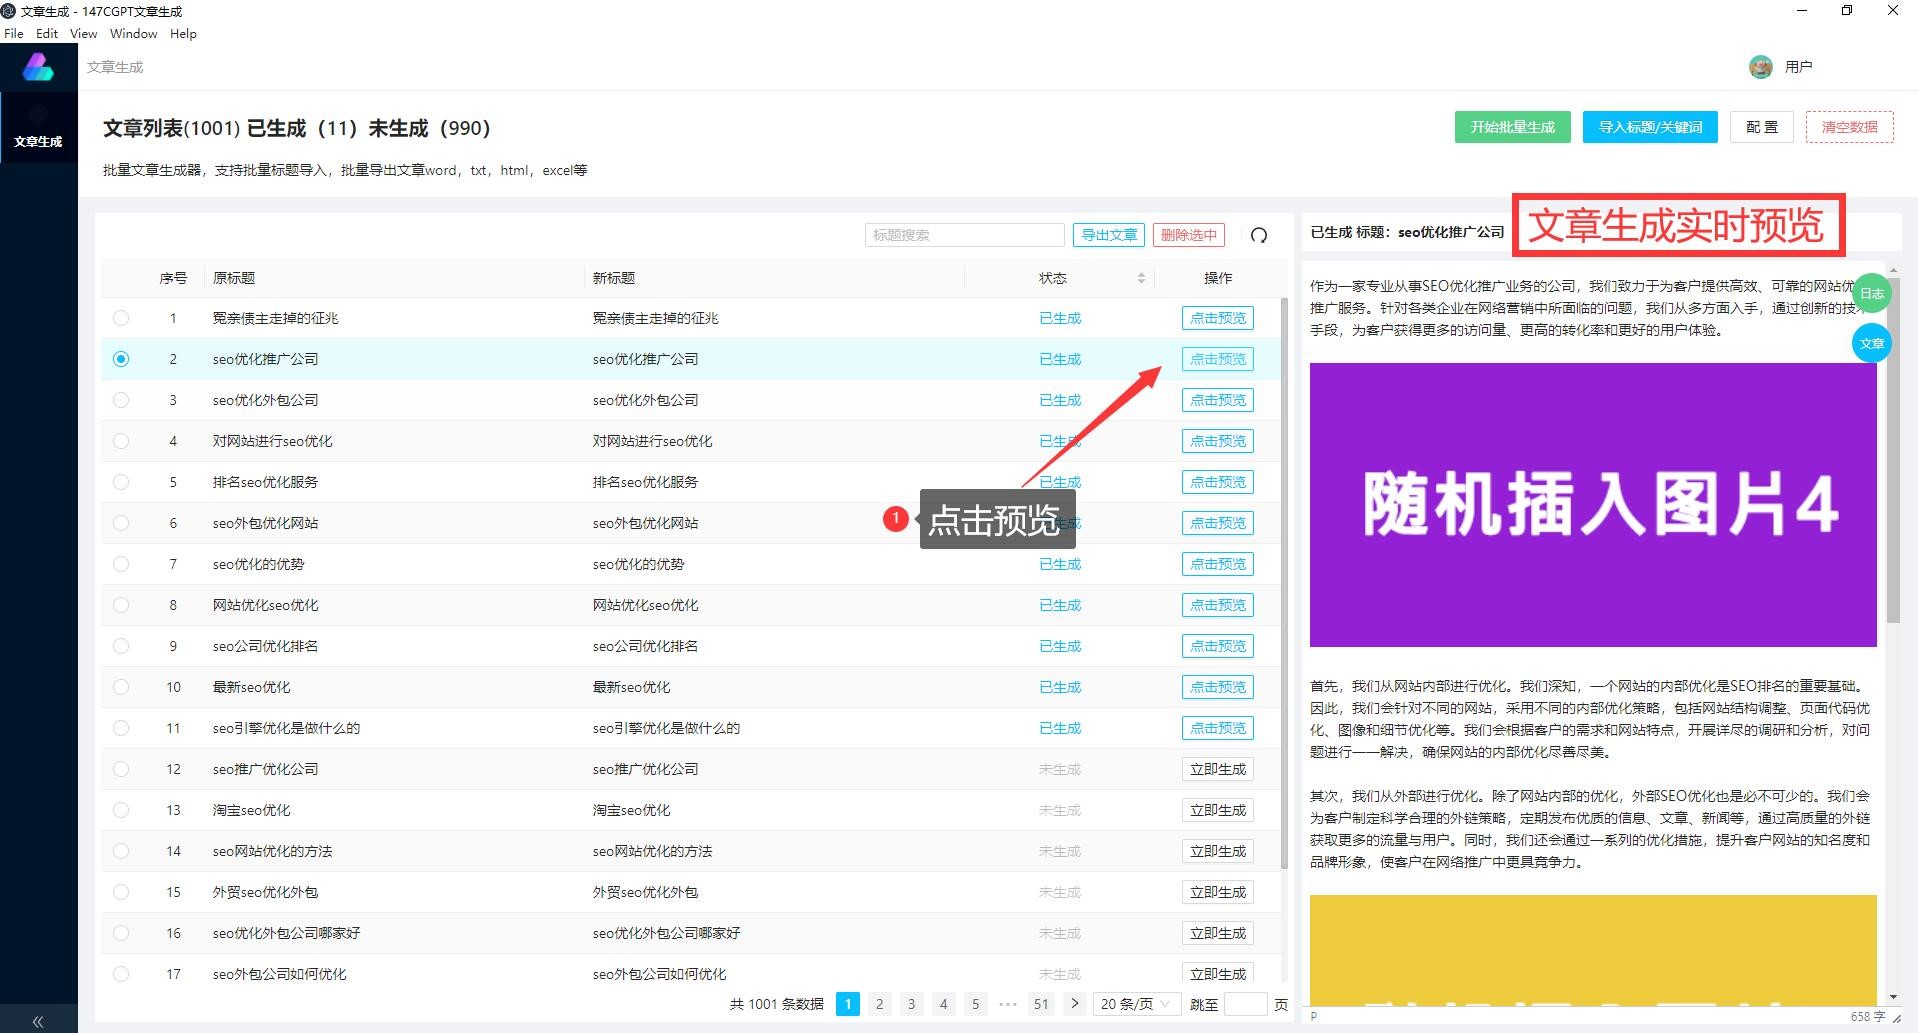
Task: Click 立即生成 for 淘宝seo优化 row
Action: [x=1217, y=810]
